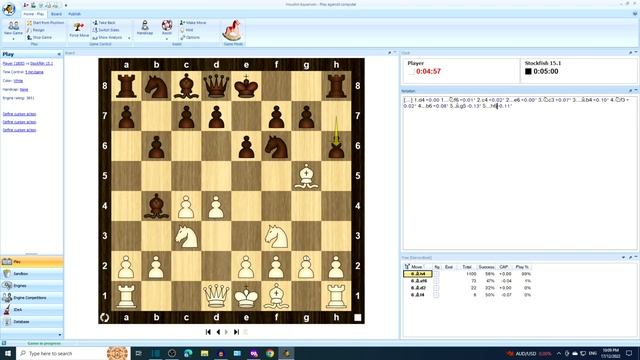Toggle checkbox in fourth tree move row
The height and width of the screenshot is (360, 640).
pyautogui.click(x=436, y=295)
